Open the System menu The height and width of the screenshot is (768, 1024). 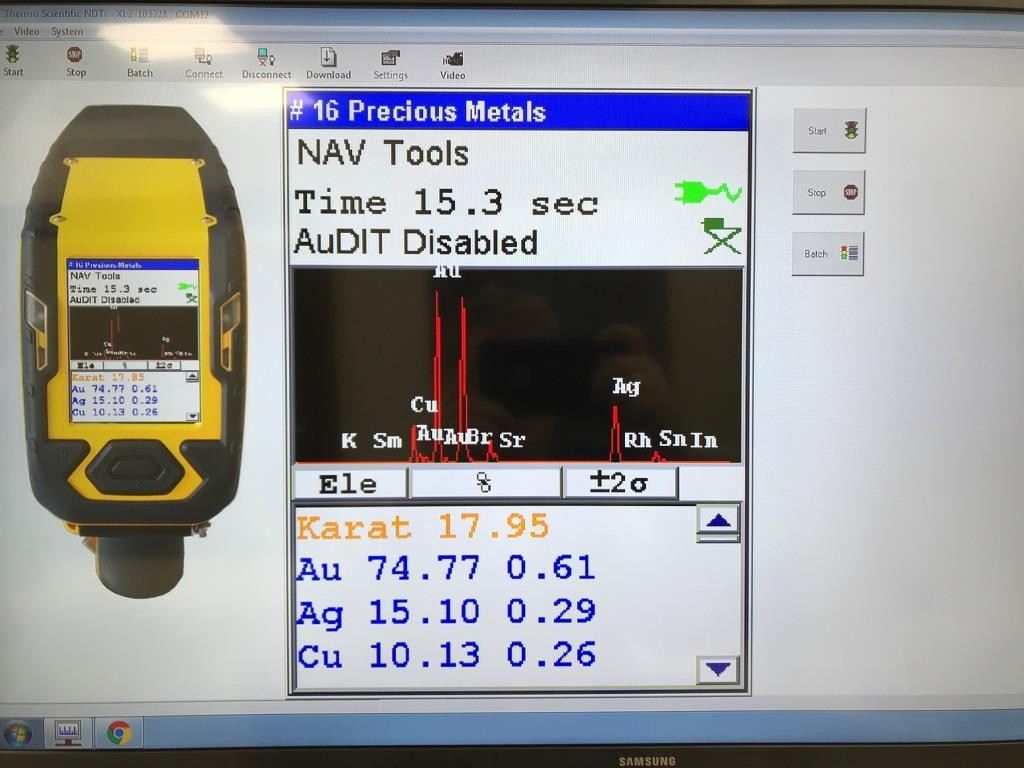point(67,31)
